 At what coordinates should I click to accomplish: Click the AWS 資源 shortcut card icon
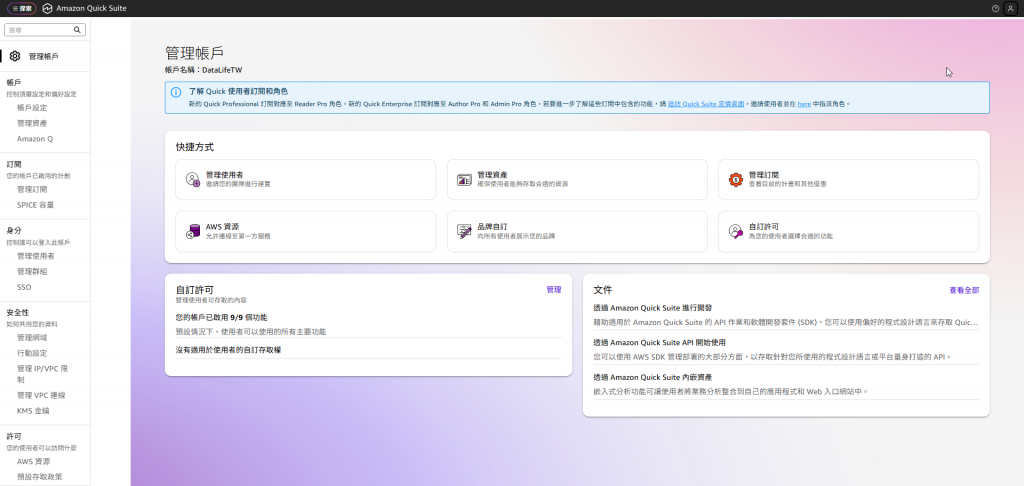[193, 231]
